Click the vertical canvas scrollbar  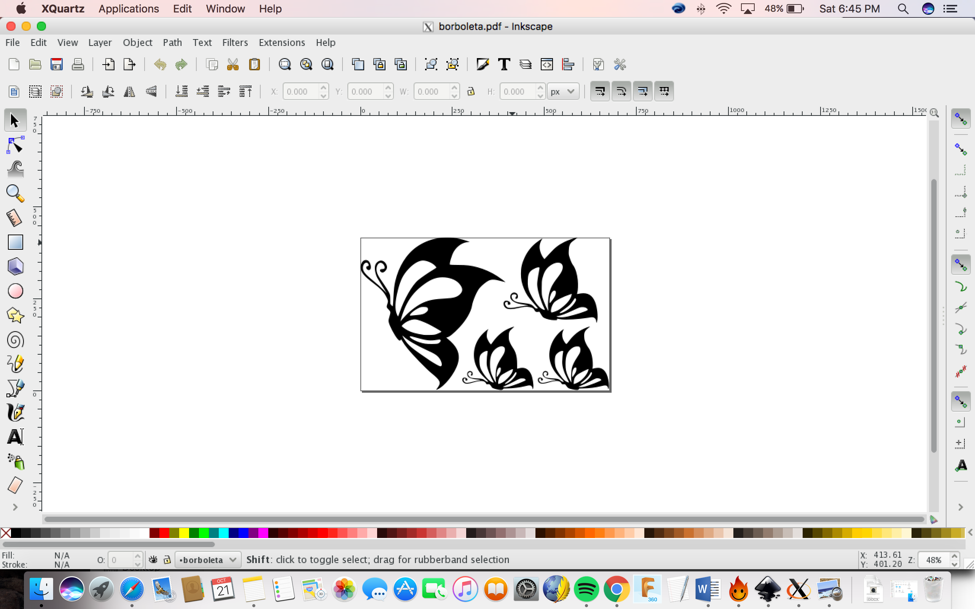tap(933, 315)
